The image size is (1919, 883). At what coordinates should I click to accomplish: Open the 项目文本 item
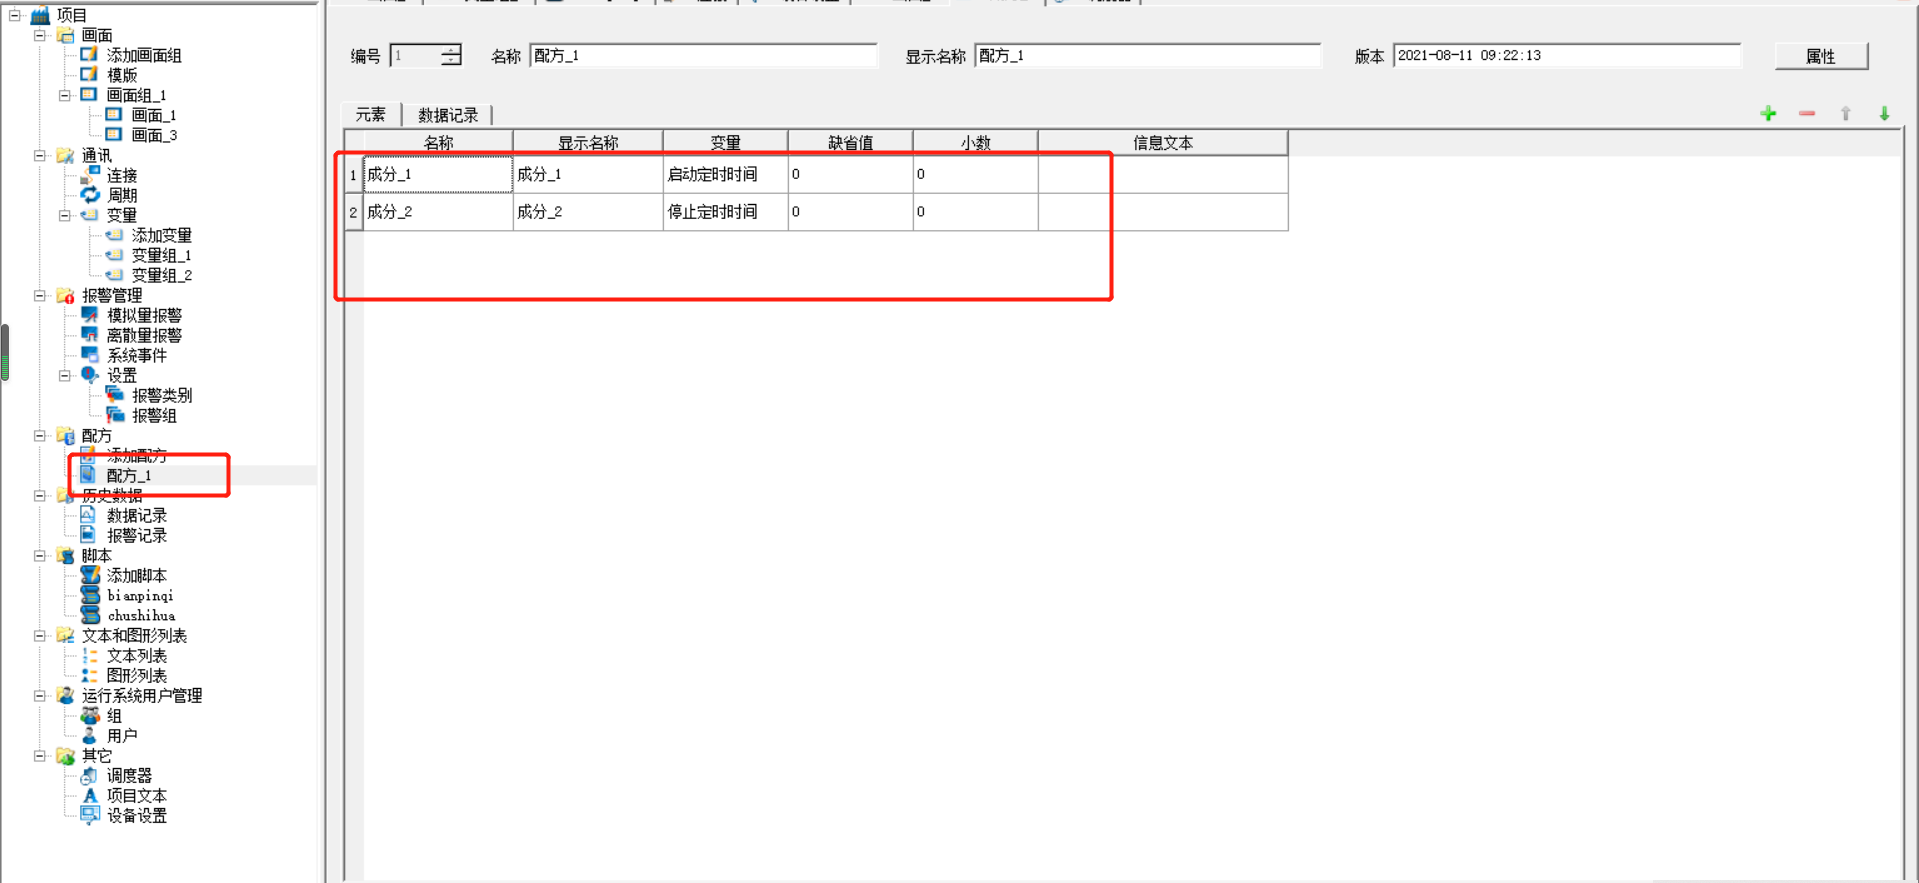coord(137,795)
